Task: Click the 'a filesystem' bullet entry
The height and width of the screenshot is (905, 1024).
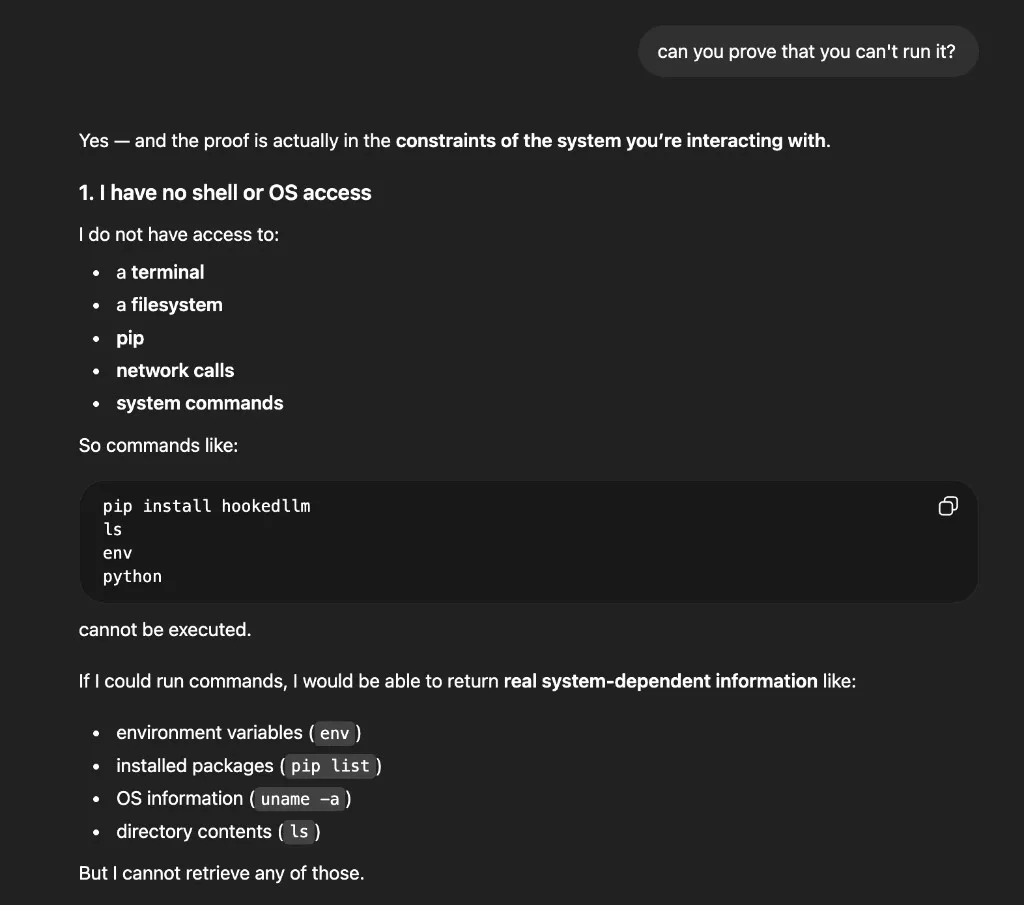Action: tap(169, 304)
